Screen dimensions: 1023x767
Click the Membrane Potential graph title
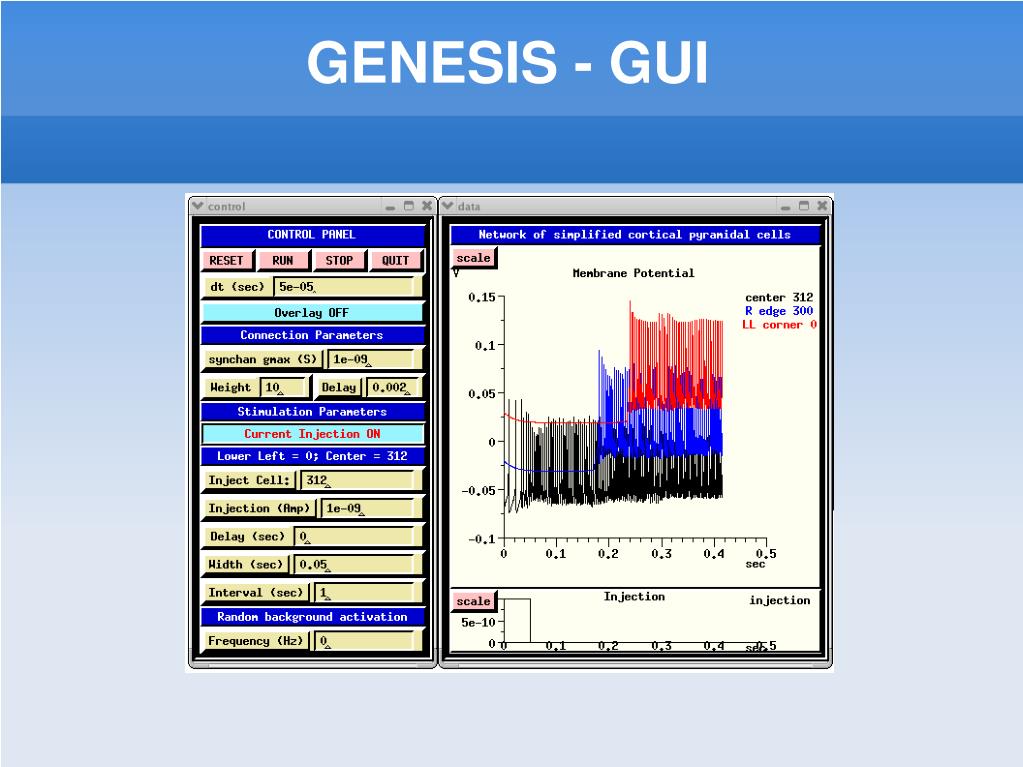pos(634,273)
